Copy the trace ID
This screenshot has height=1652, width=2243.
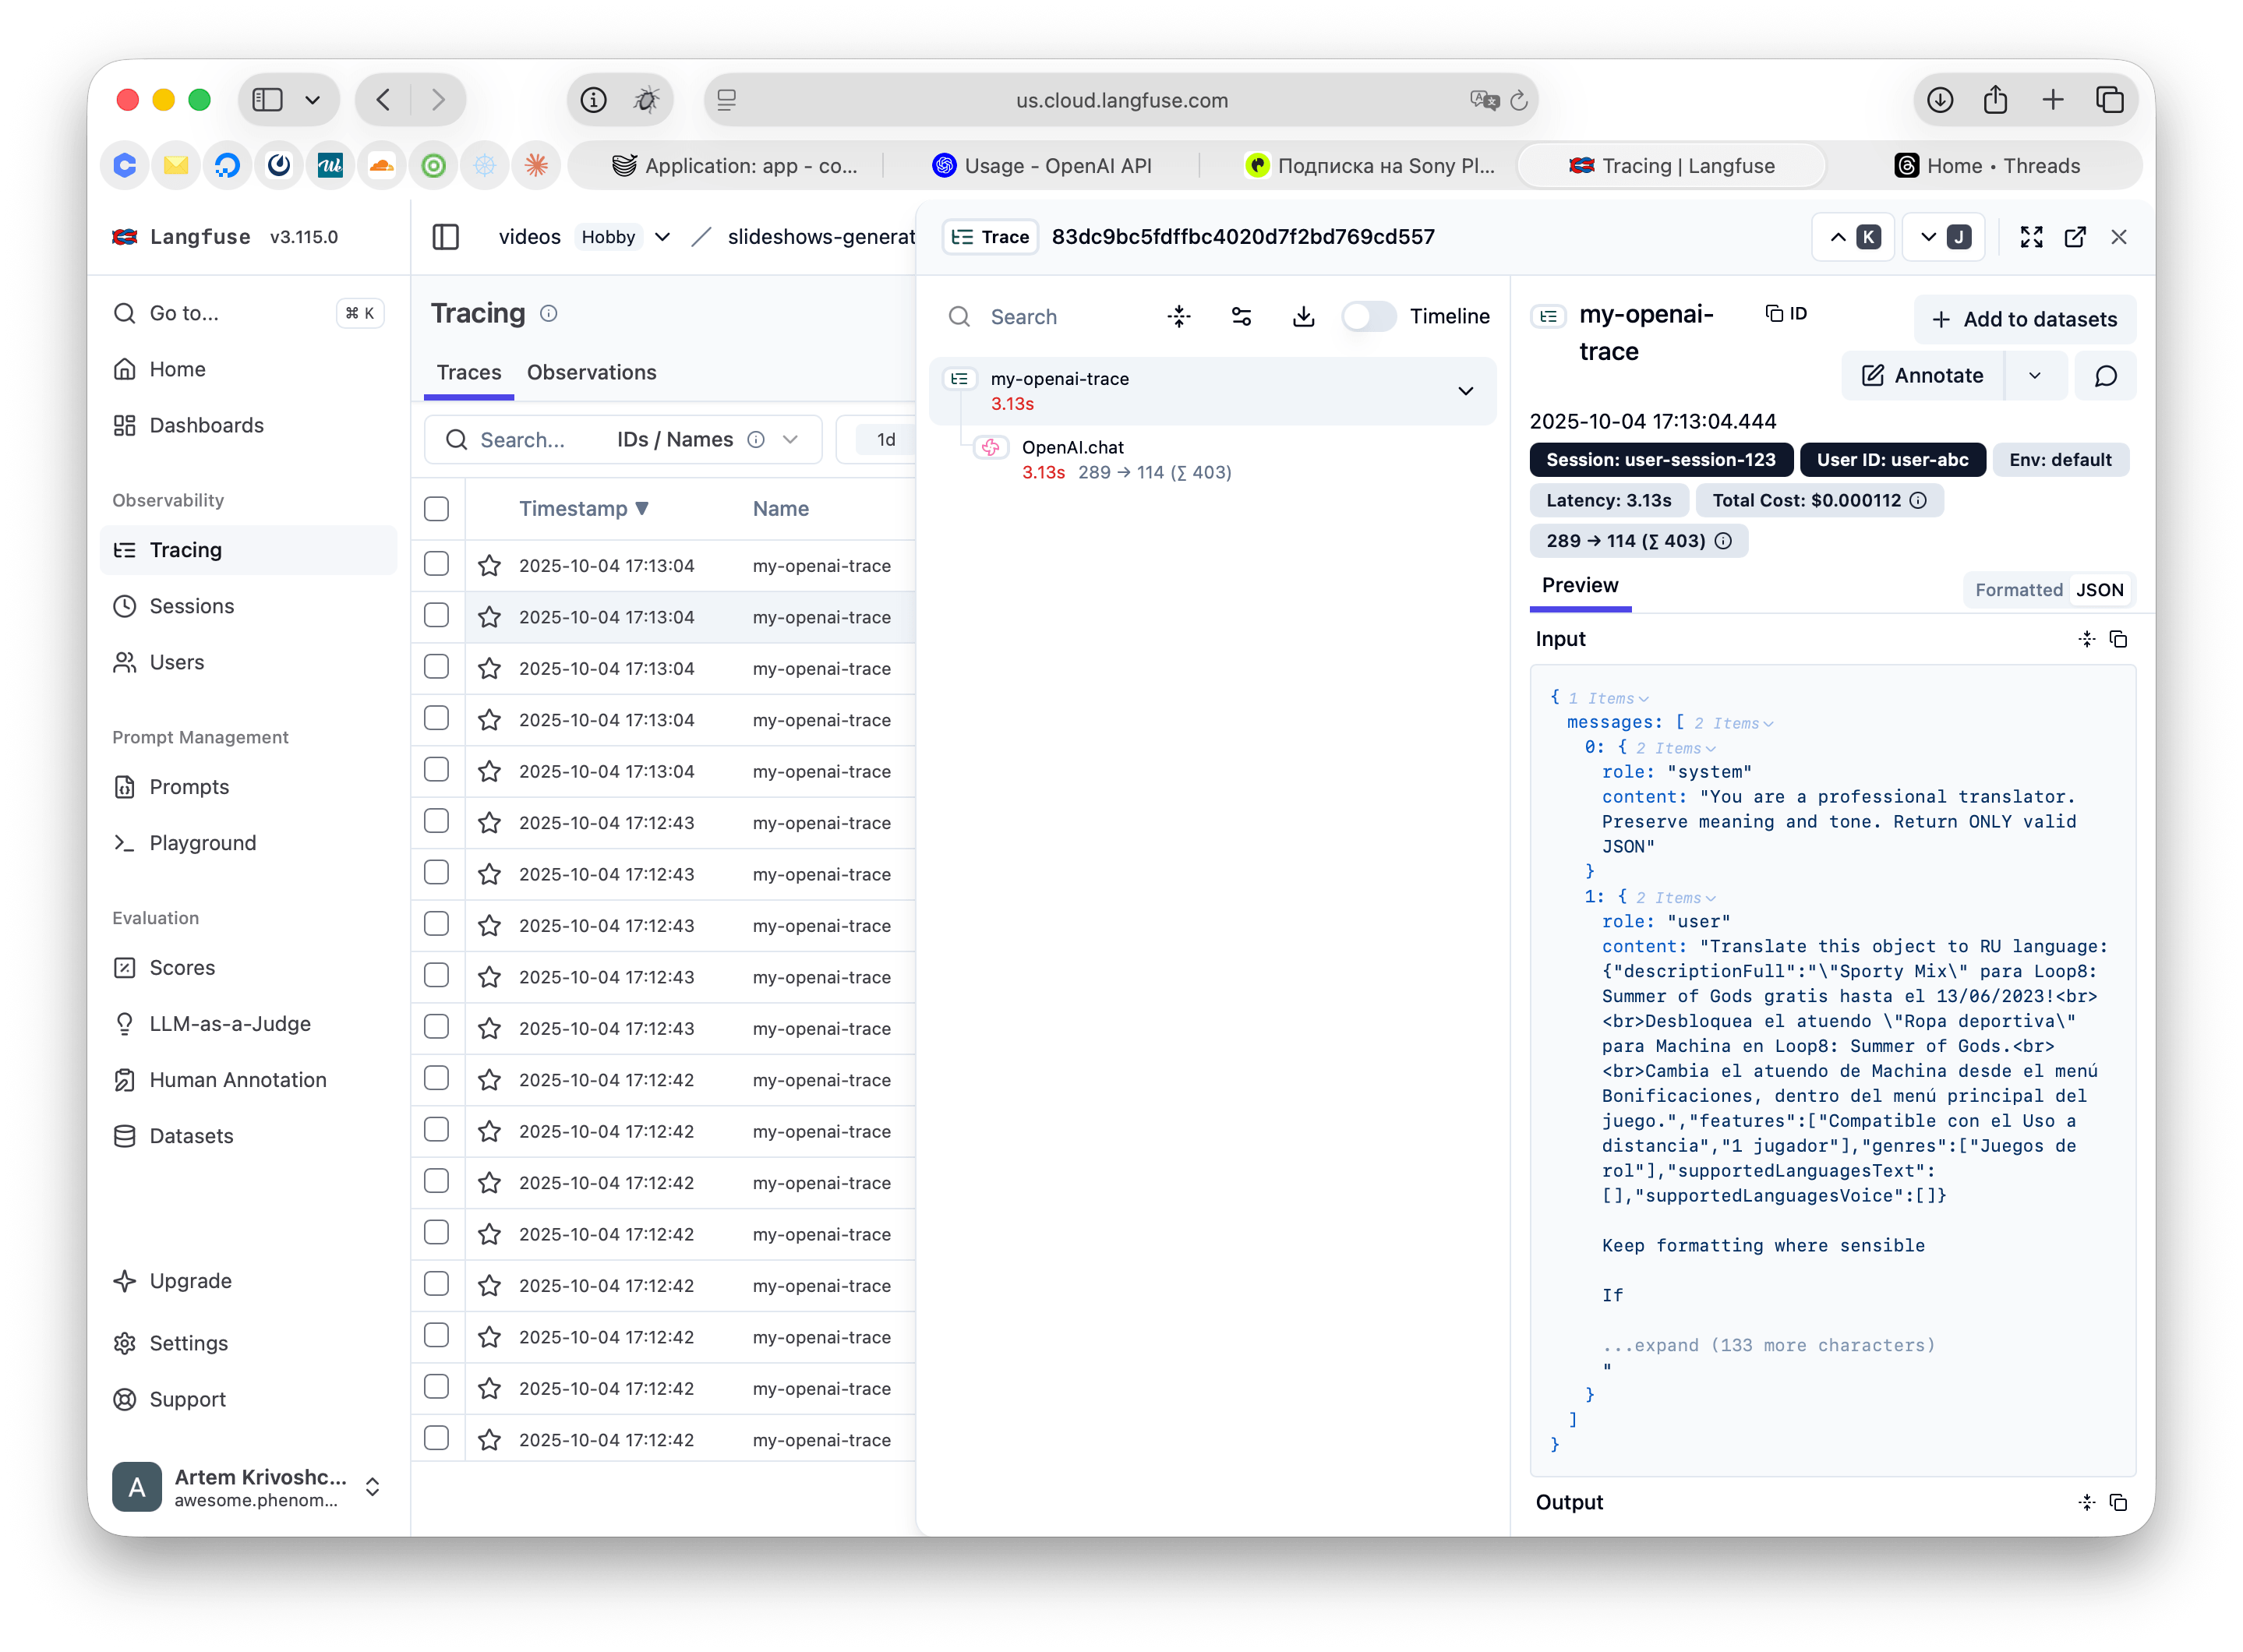coord(1786,314)
